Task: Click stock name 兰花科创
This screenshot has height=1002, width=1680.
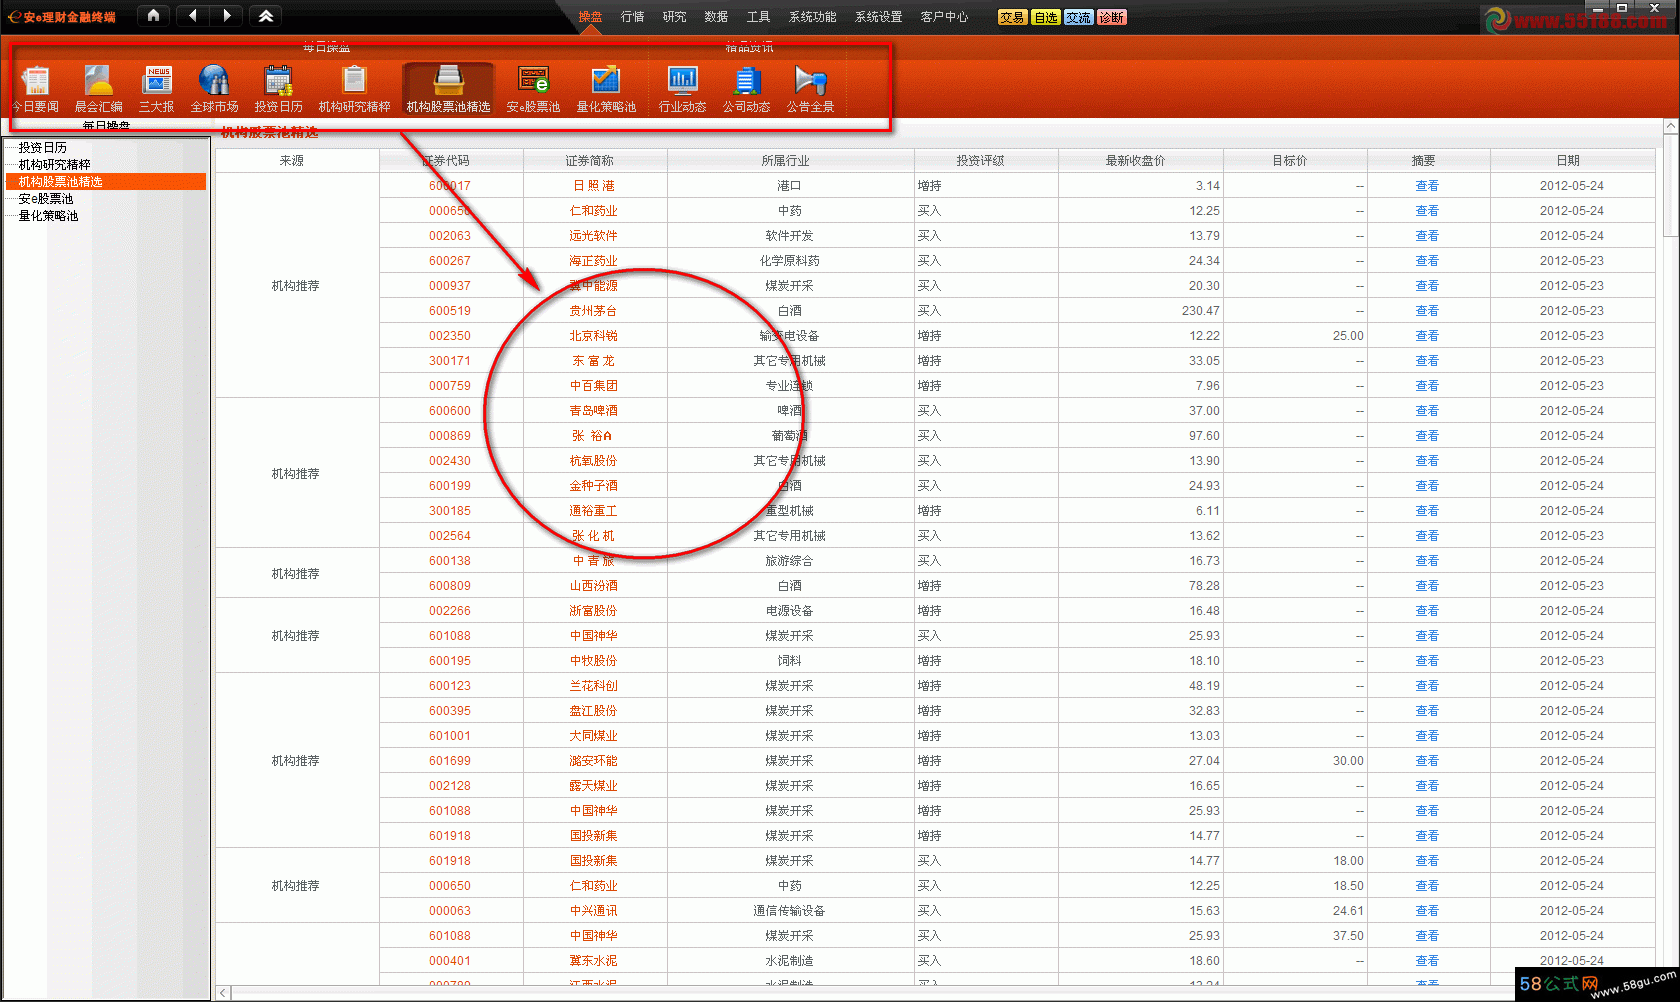Action: 594,686
